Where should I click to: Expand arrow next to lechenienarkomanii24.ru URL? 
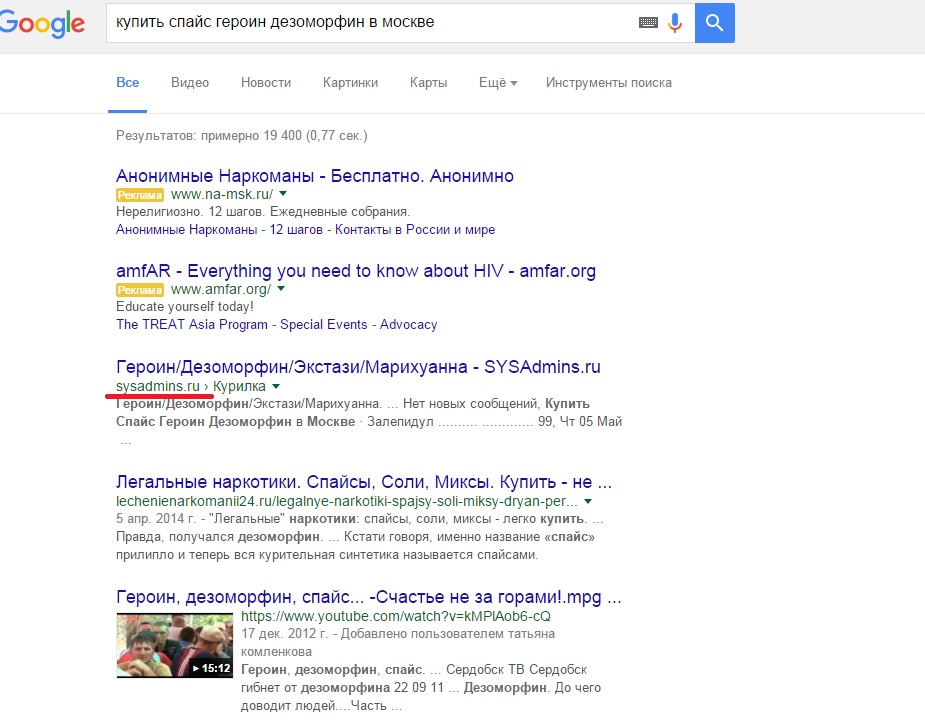click(588, 501)
